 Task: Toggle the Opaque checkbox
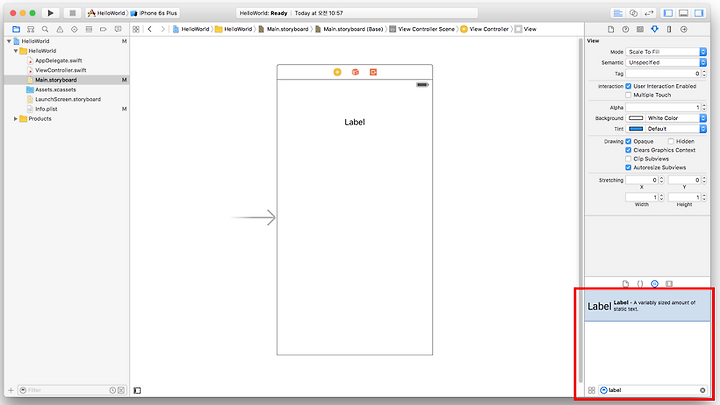point(628,141)
